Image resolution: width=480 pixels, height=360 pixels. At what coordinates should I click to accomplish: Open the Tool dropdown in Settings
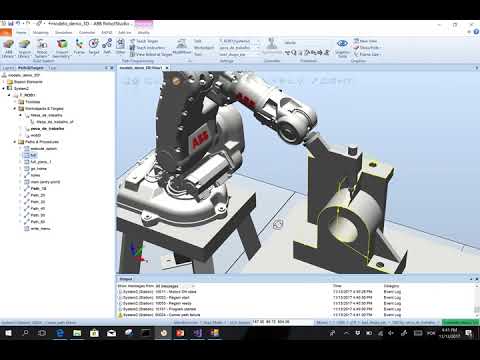pos(239,54)
